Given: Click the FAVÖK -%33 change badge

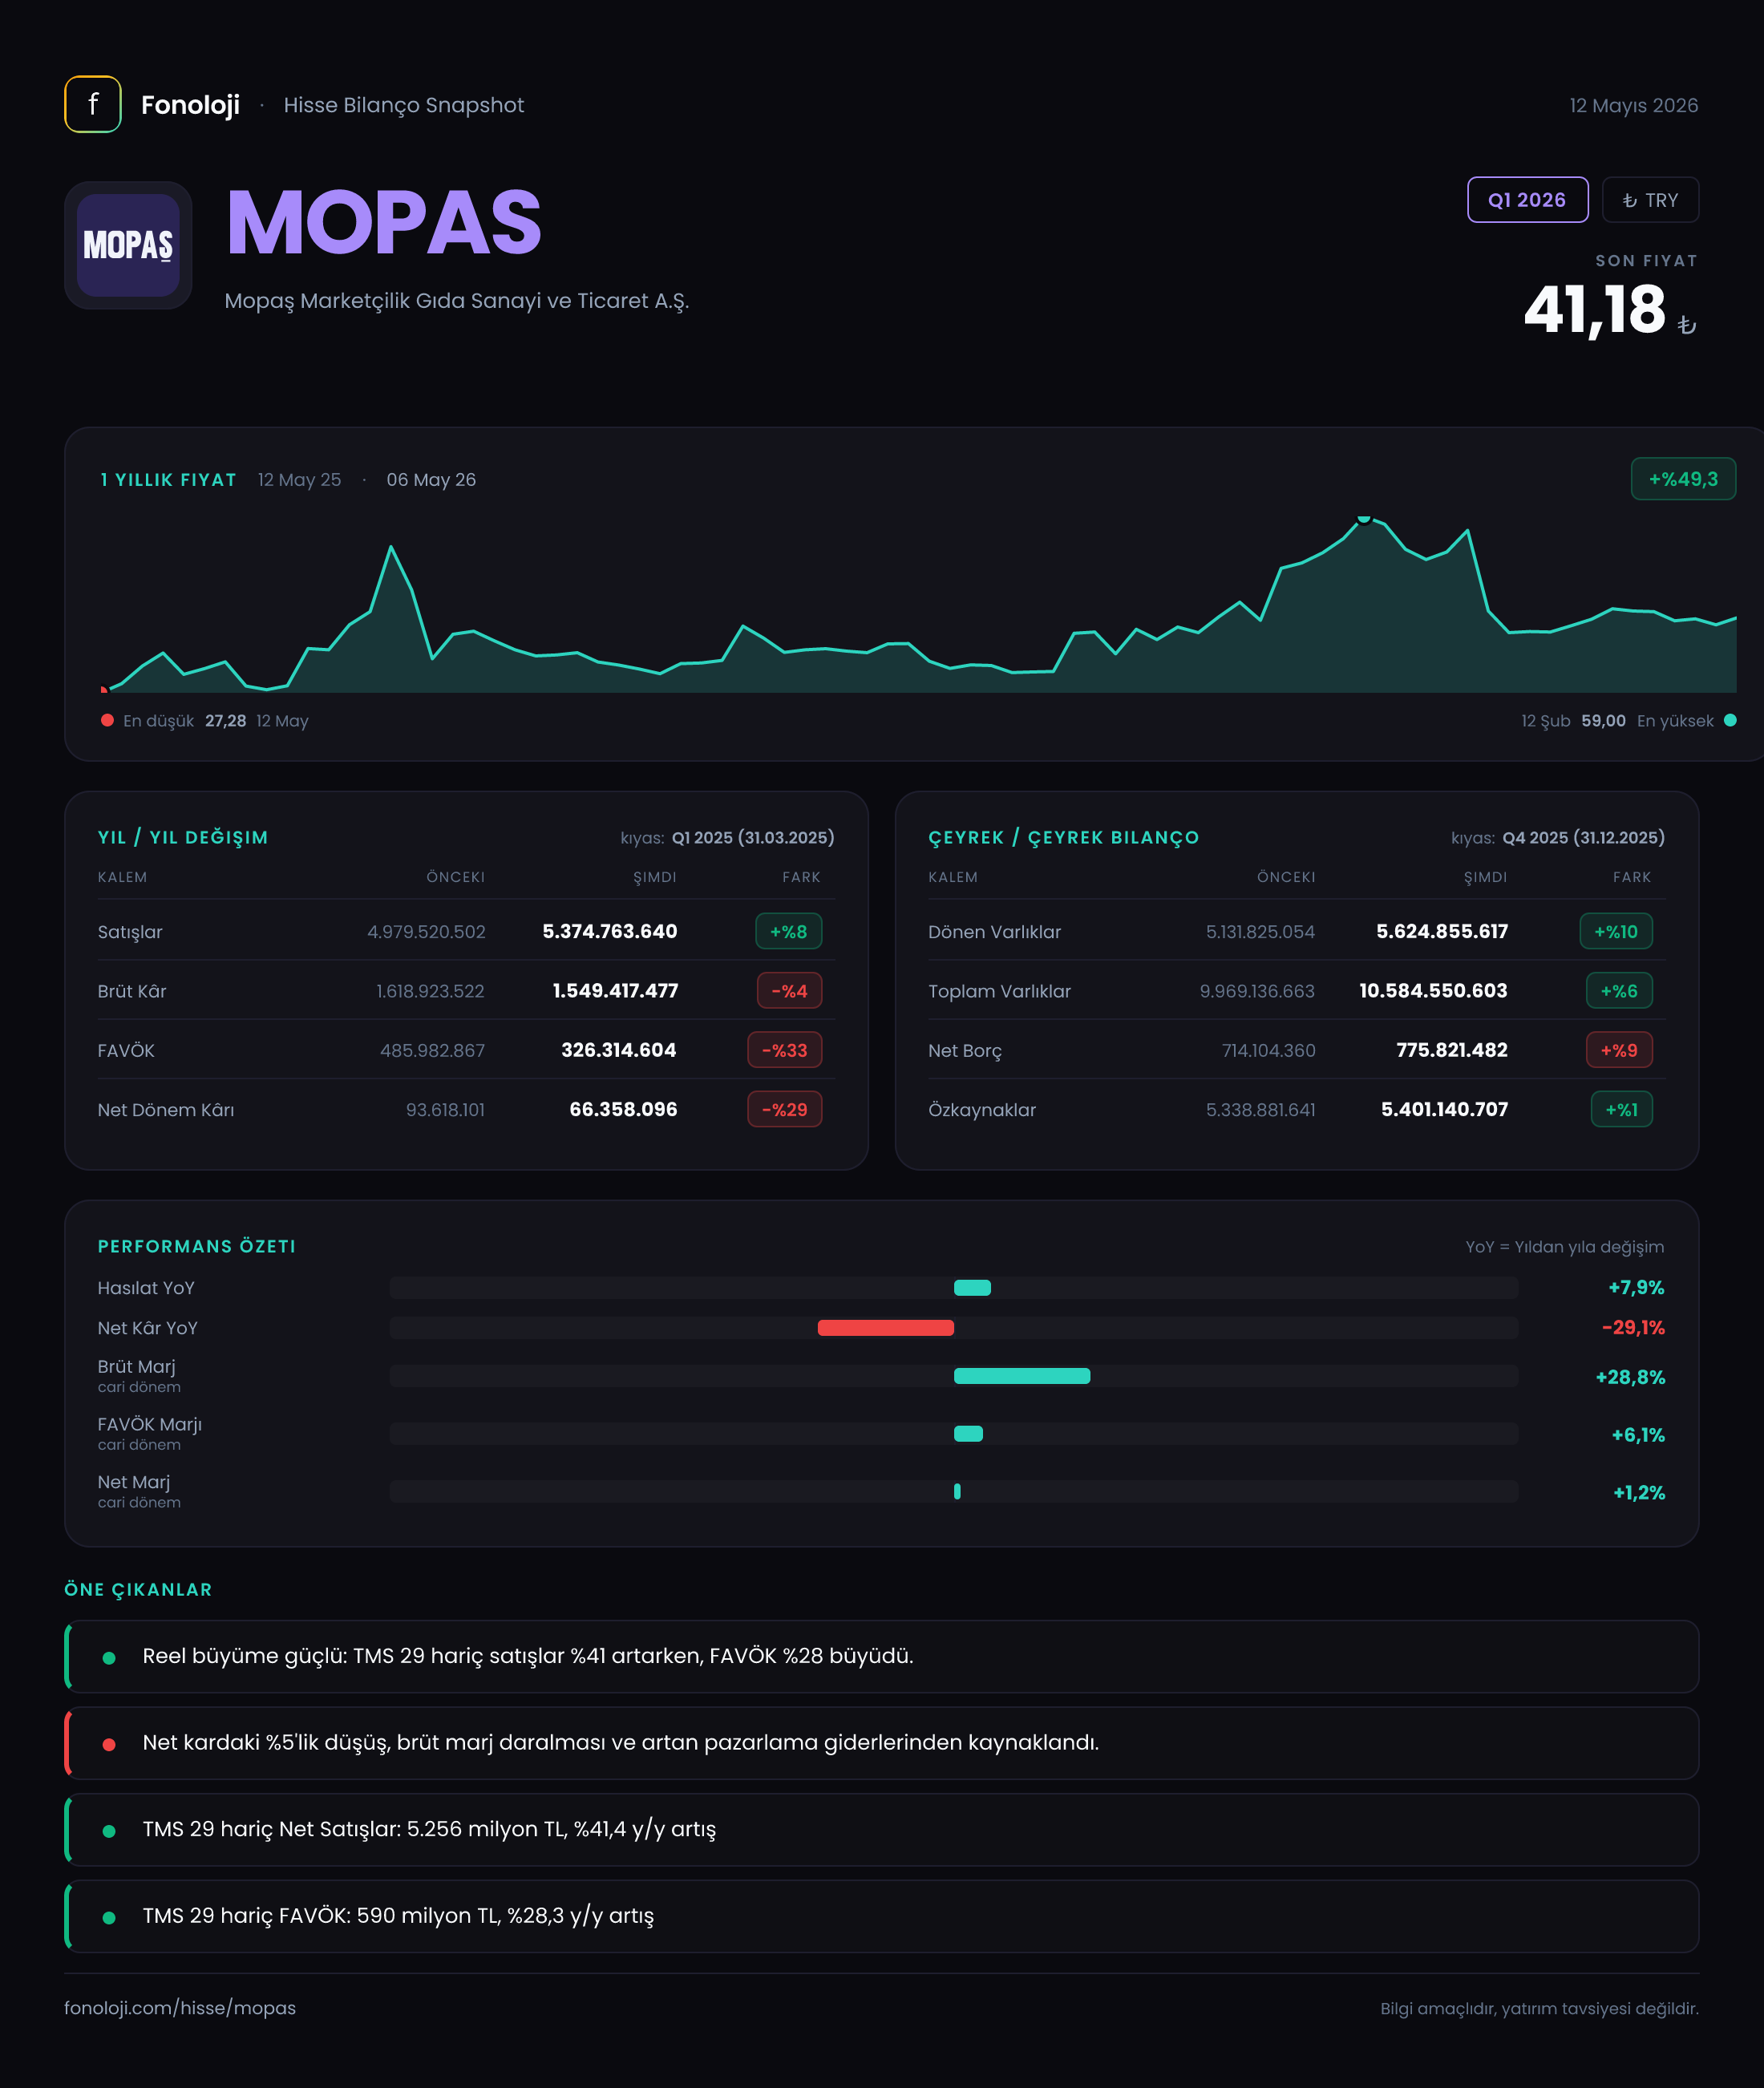Looking at the screenshot, I should pos(784,1050).
